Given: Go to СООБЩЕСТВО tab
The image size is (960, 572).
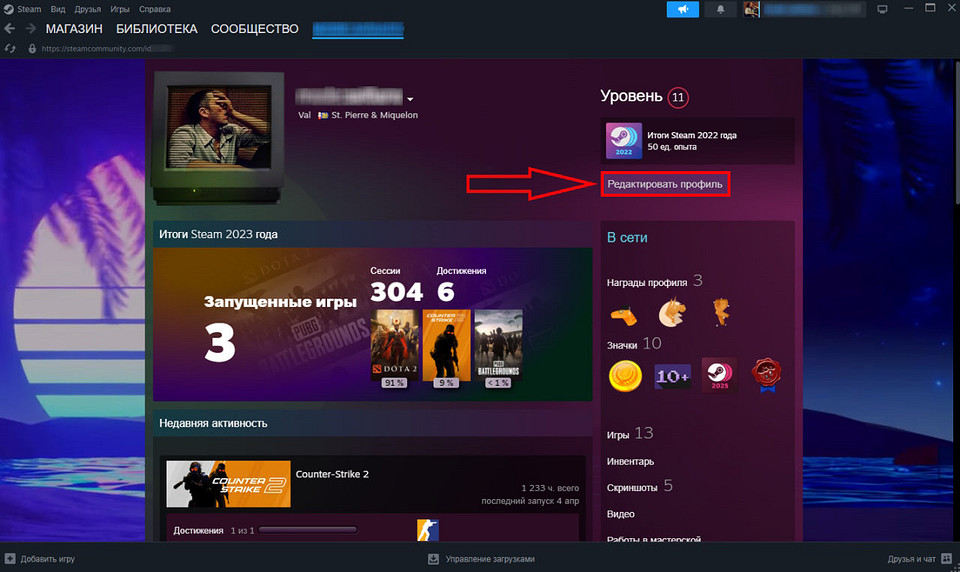Looking at the screenshot, I should [255, 29].
